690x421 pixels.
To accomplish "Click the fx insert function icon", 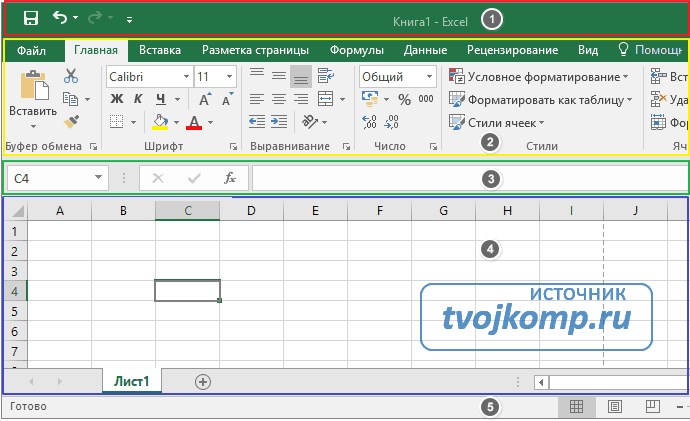I will [230, 178].
